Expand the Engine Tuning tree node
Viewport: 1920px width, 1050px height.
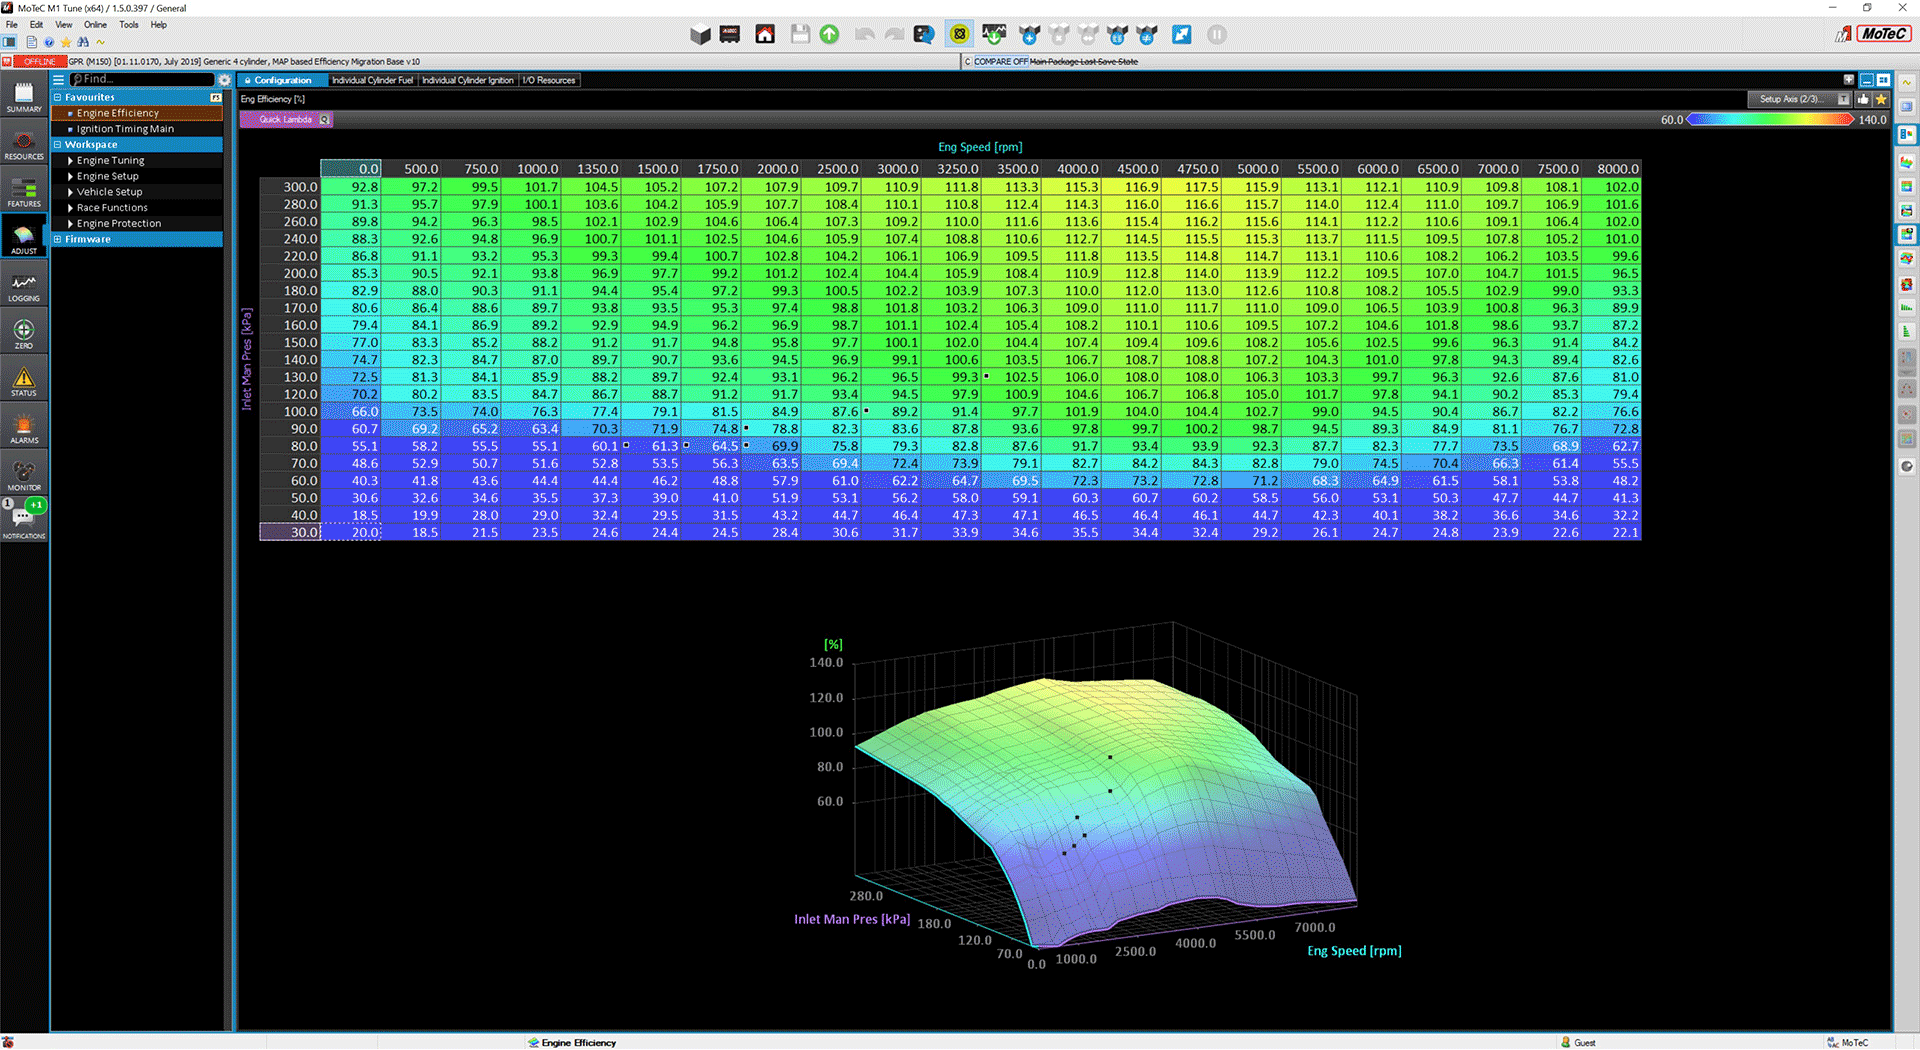tap(71, 161)
